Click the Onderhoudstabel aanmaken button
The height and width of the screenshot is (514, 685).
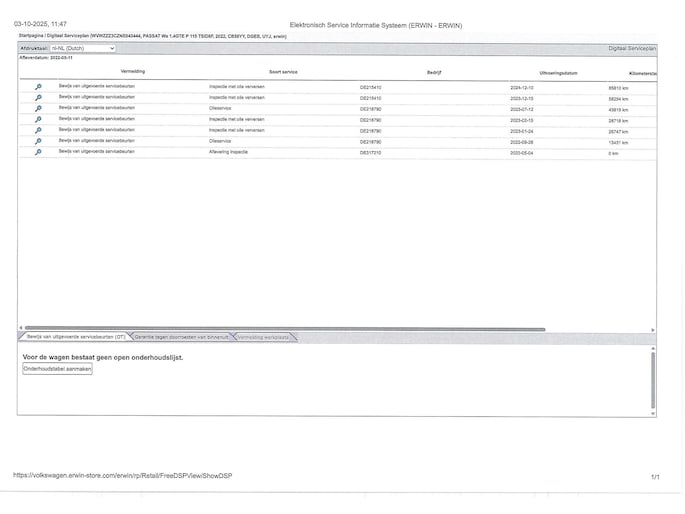coord(57,368)
